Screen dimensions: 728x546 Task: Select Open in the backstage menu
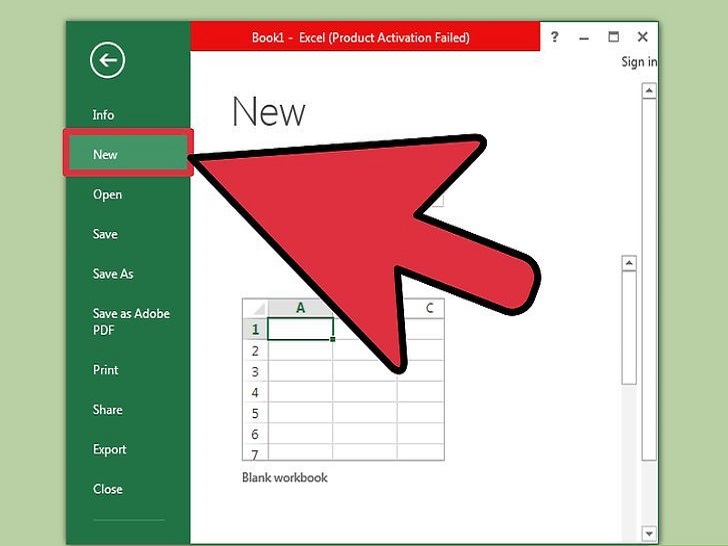point(108,195)
